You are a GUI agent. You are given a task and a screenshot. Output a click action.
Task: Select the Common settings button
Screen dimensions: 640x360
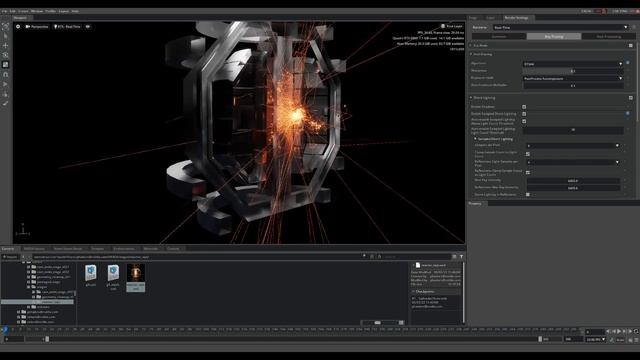coord(499,36)
